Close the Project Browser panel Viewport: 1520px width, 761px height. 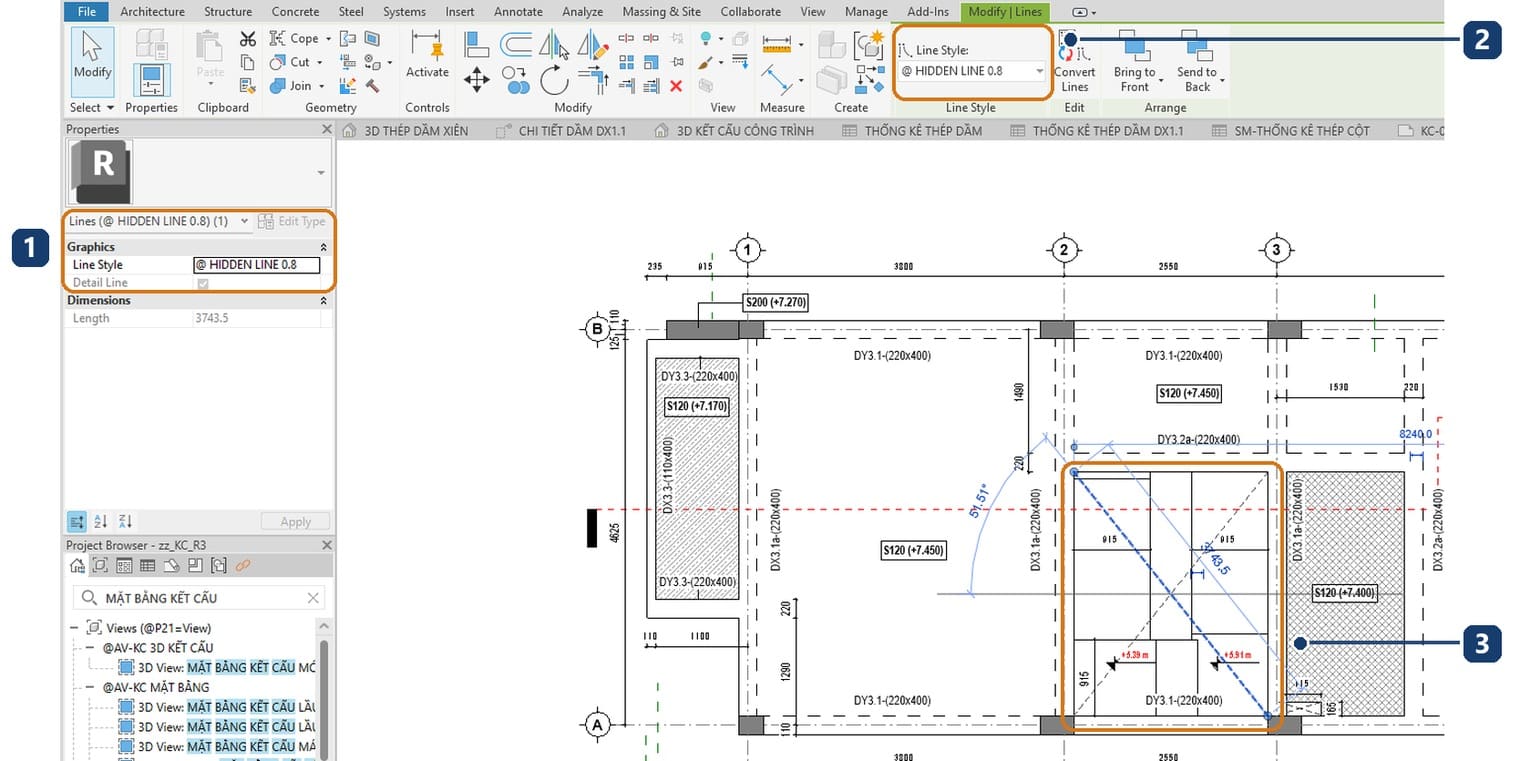click(x=326, y=545)
